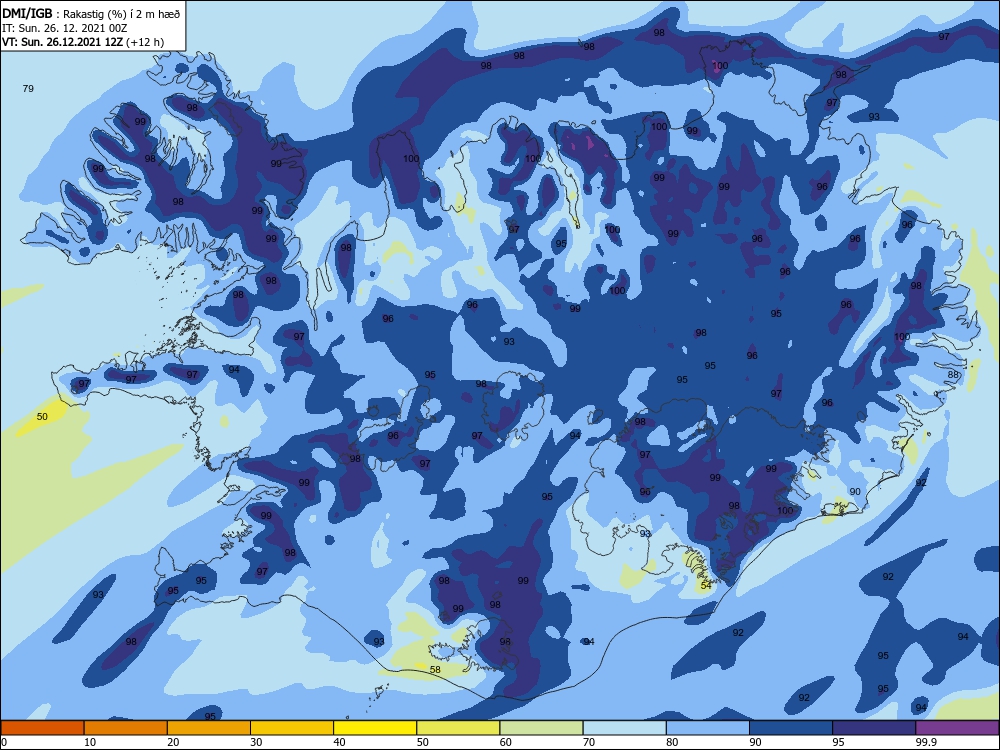Click the 70–80 pale blue legend swatch
Viewport: 1000px width, 750px height.
[x=624, y=728]
